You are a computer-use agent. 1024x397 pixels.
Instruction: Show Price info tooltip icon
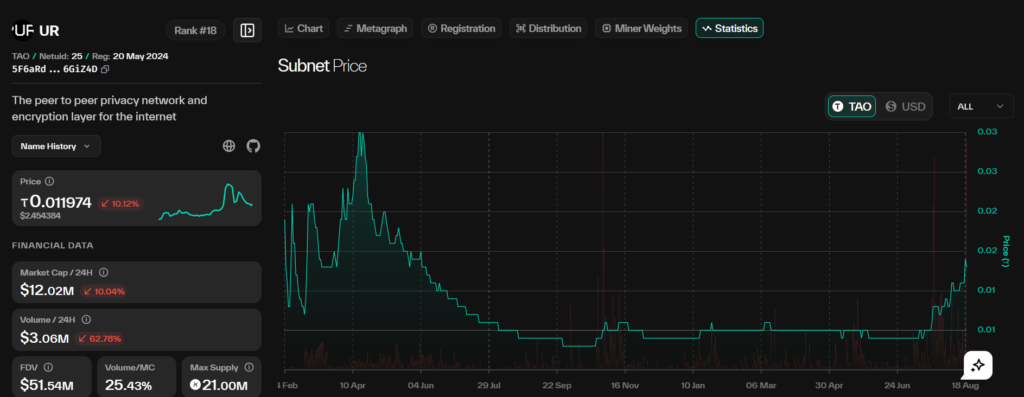click(x=49, y=182)
